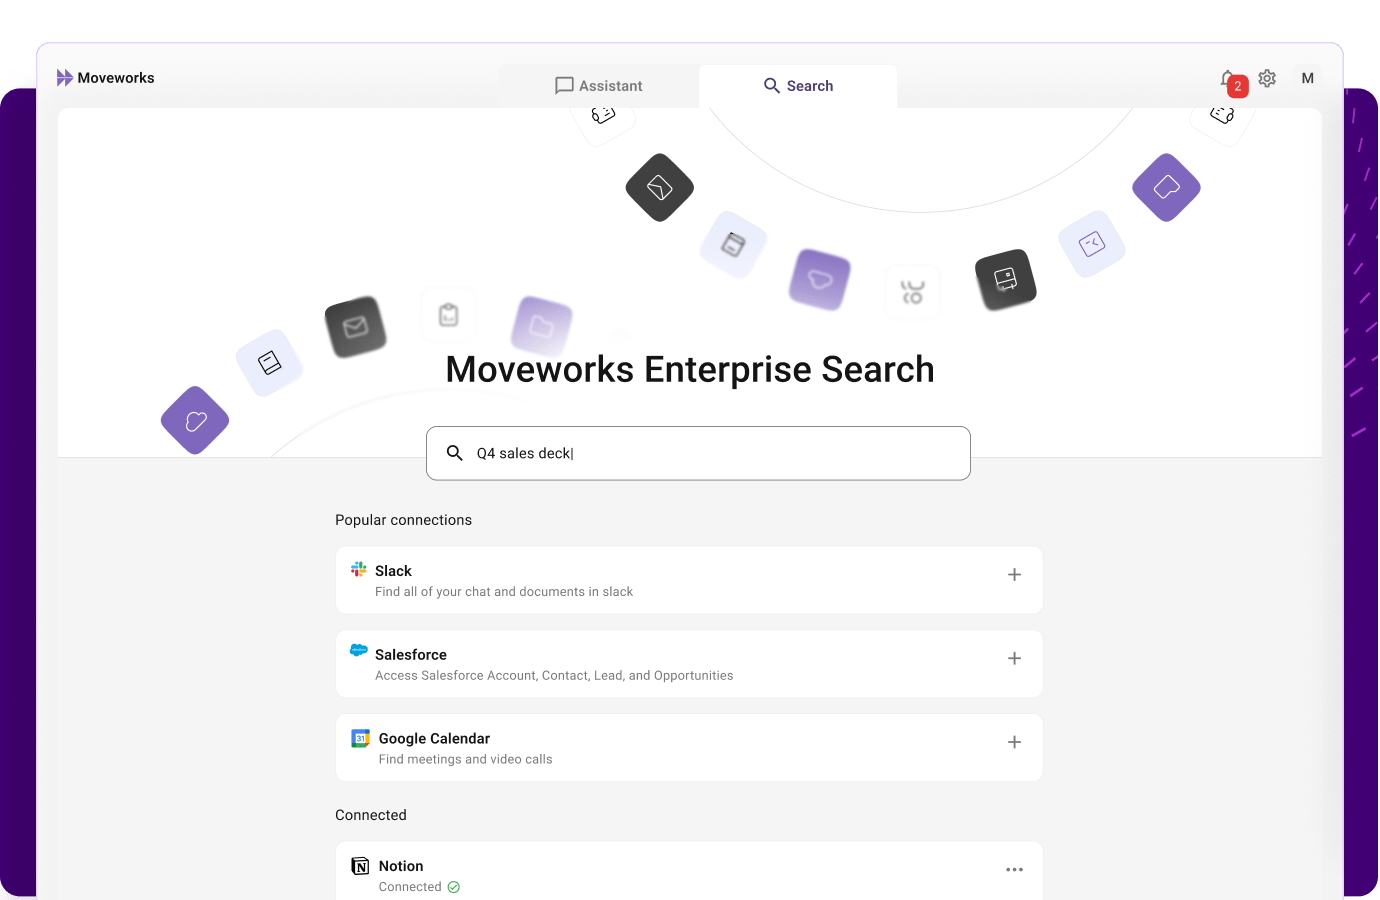Click the red notification badge showing 2
Screen dimensions: 1380x900
[1236, 86]
